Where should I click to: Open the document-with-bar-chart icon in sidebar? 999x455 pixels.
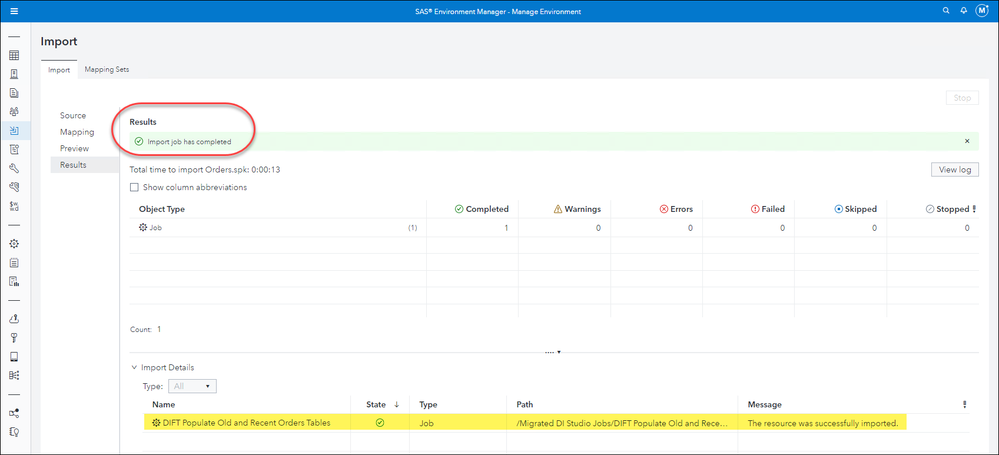click(x=14, y=281)
